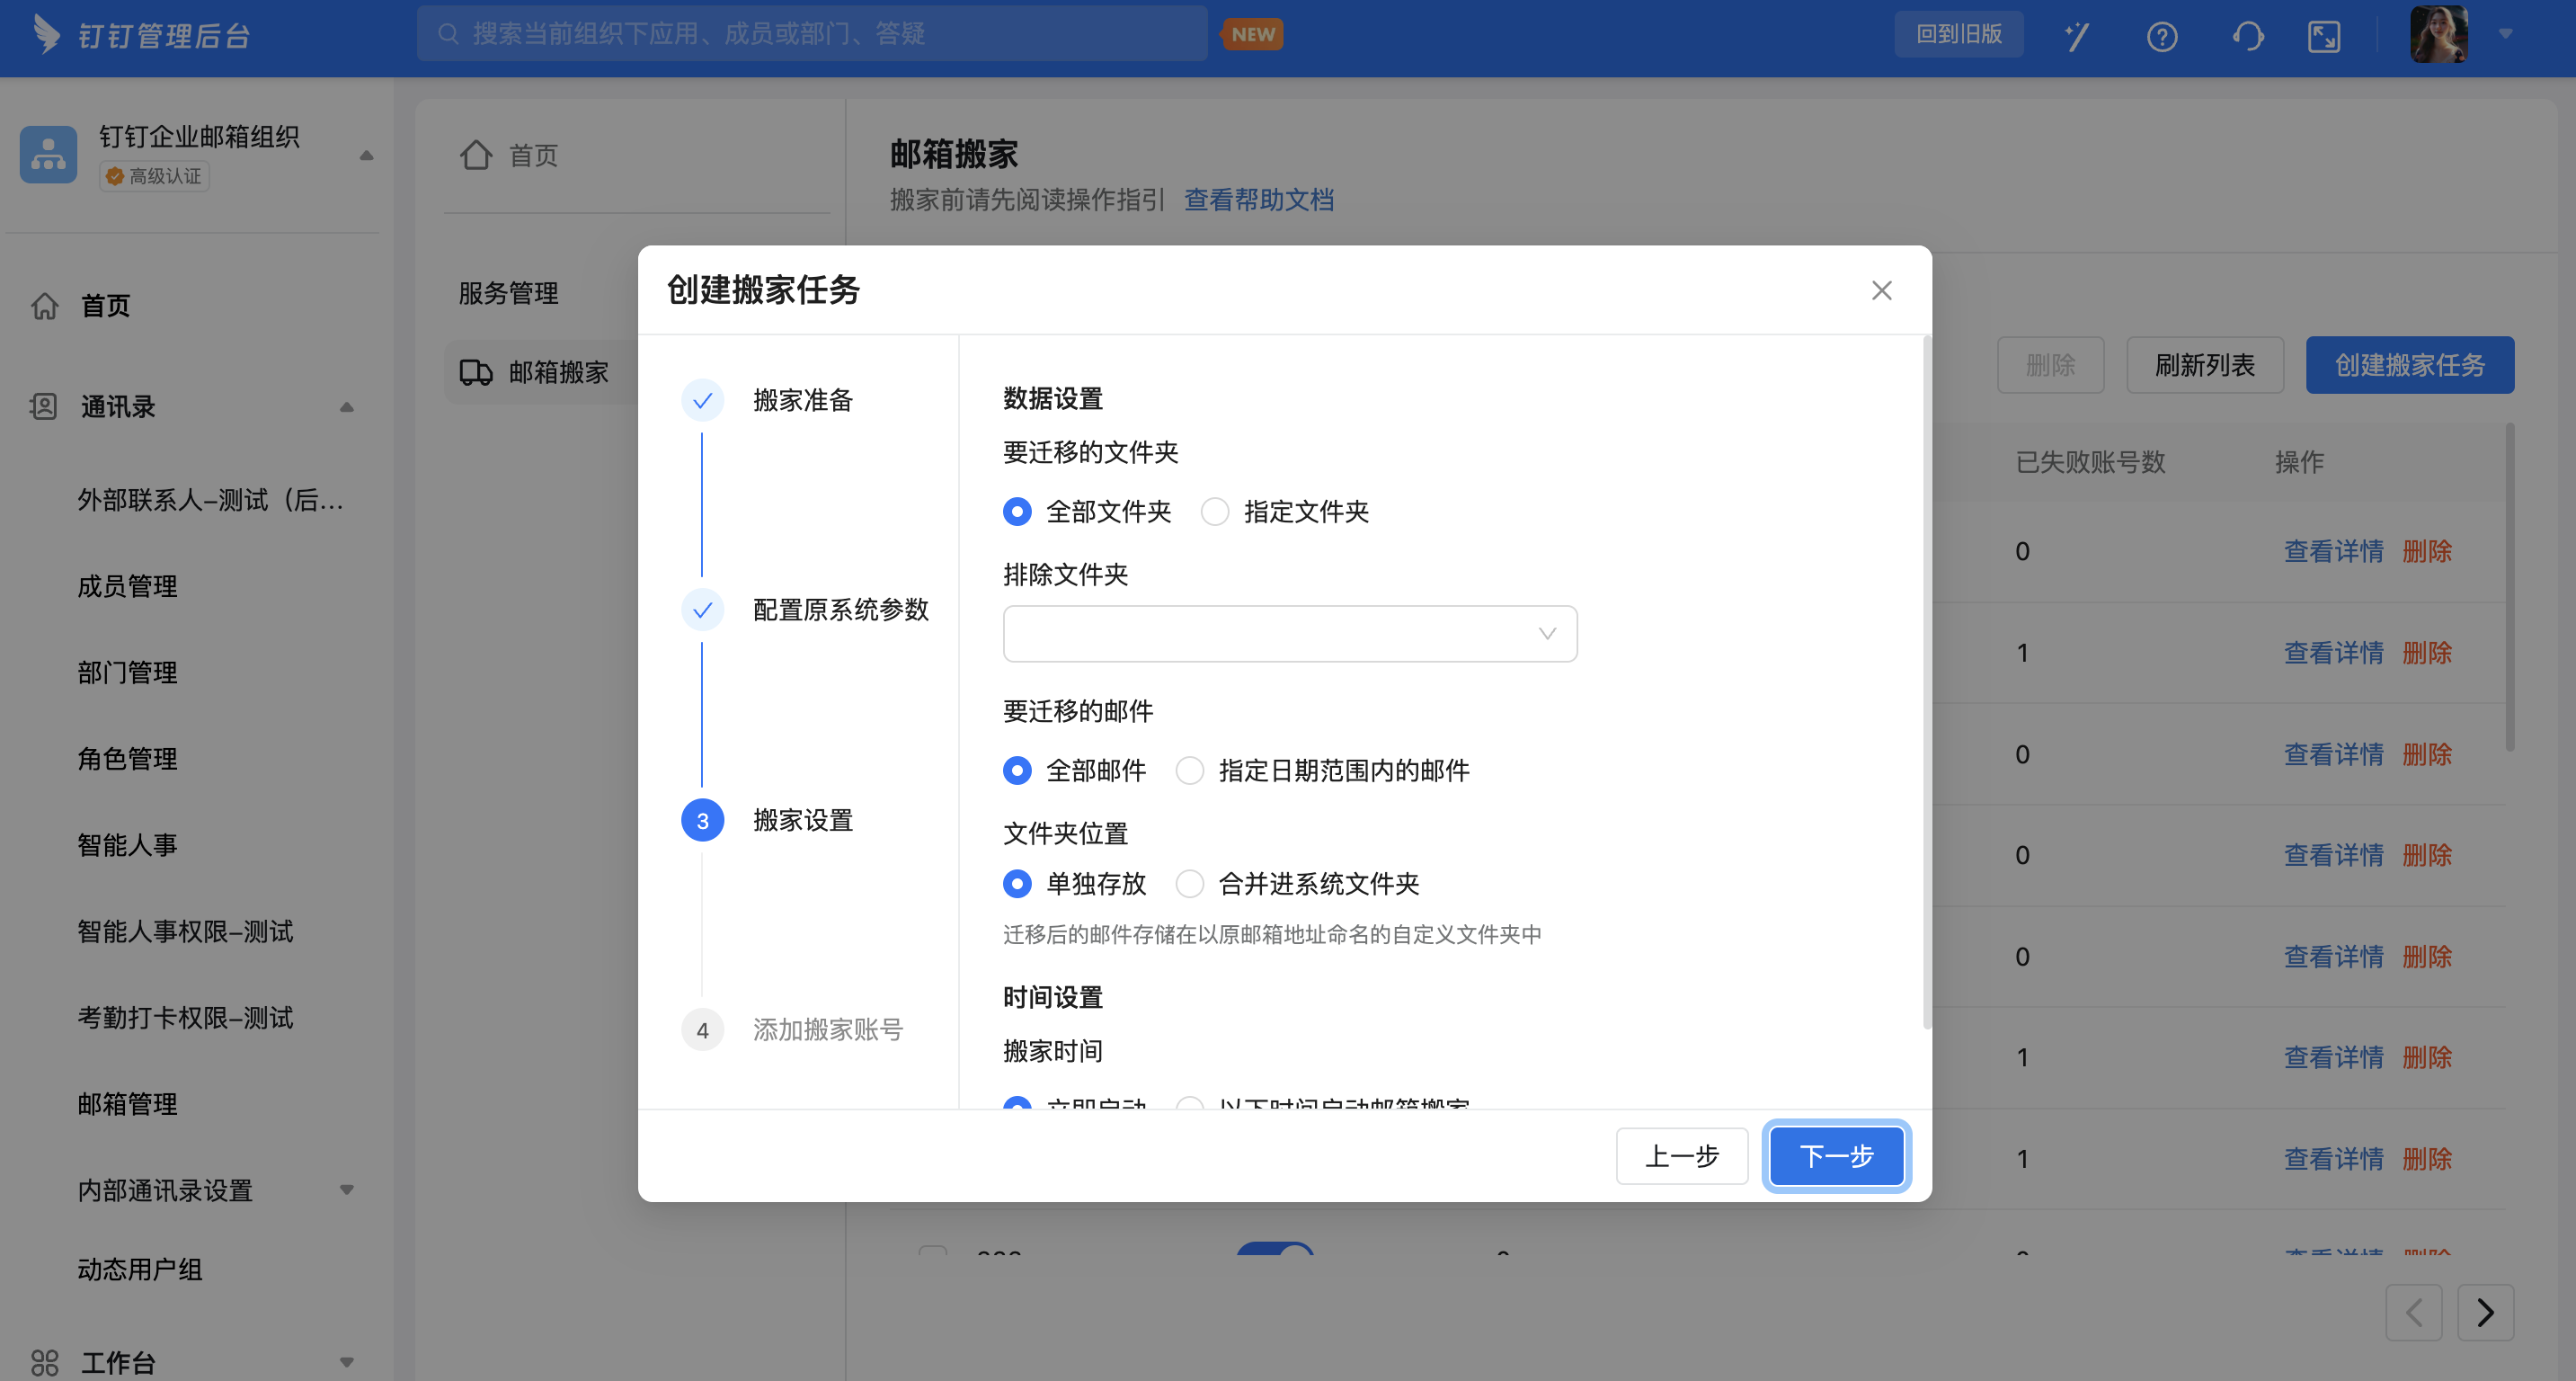The width and height of the screenshot is (2576, 1381).
Task: Click the step 4 circle for 添加搬家账号
Action: click(703, 1030)
